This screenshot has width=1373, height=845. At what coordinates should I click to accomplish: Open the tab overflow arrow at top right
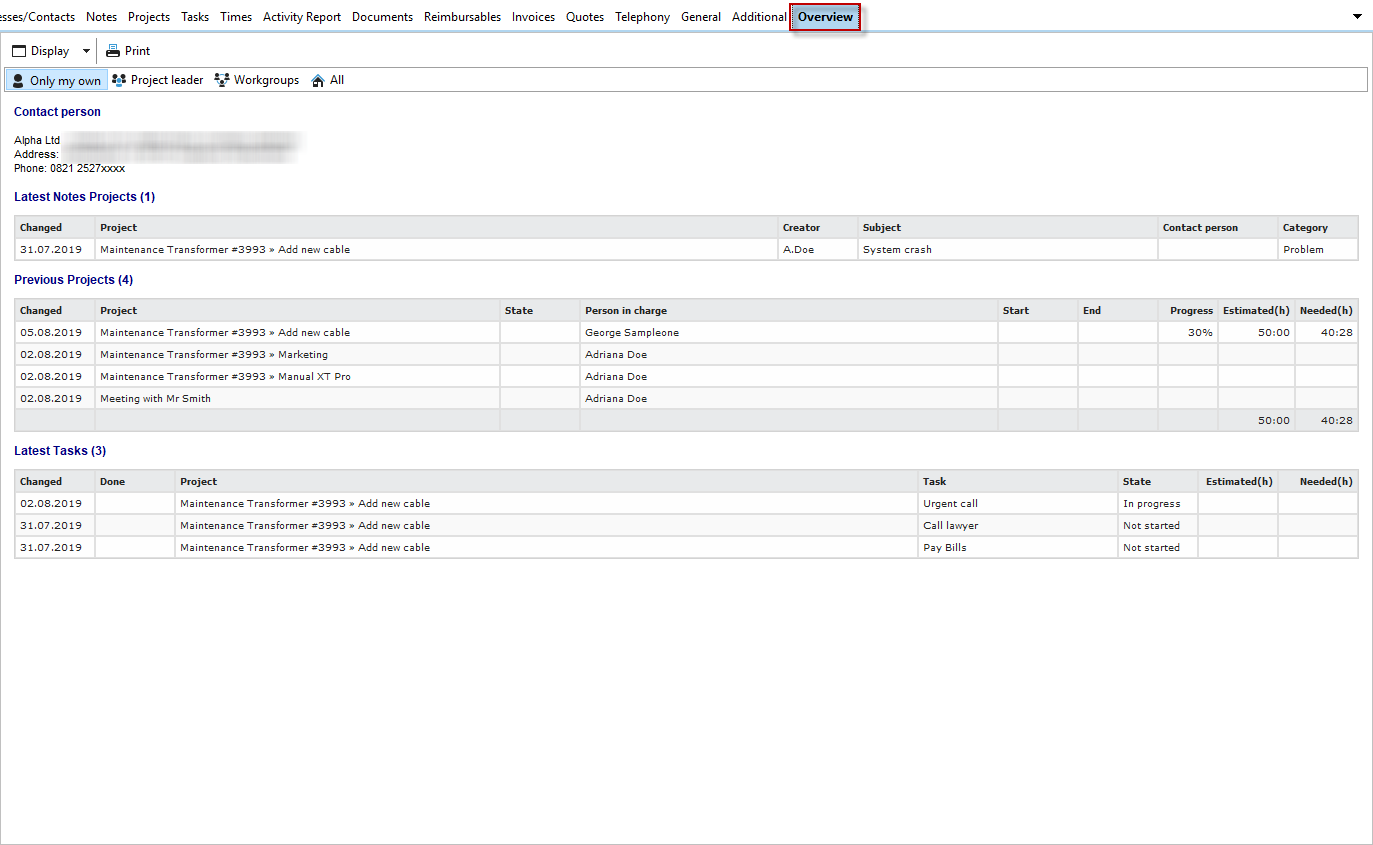tap(1357, 16)
